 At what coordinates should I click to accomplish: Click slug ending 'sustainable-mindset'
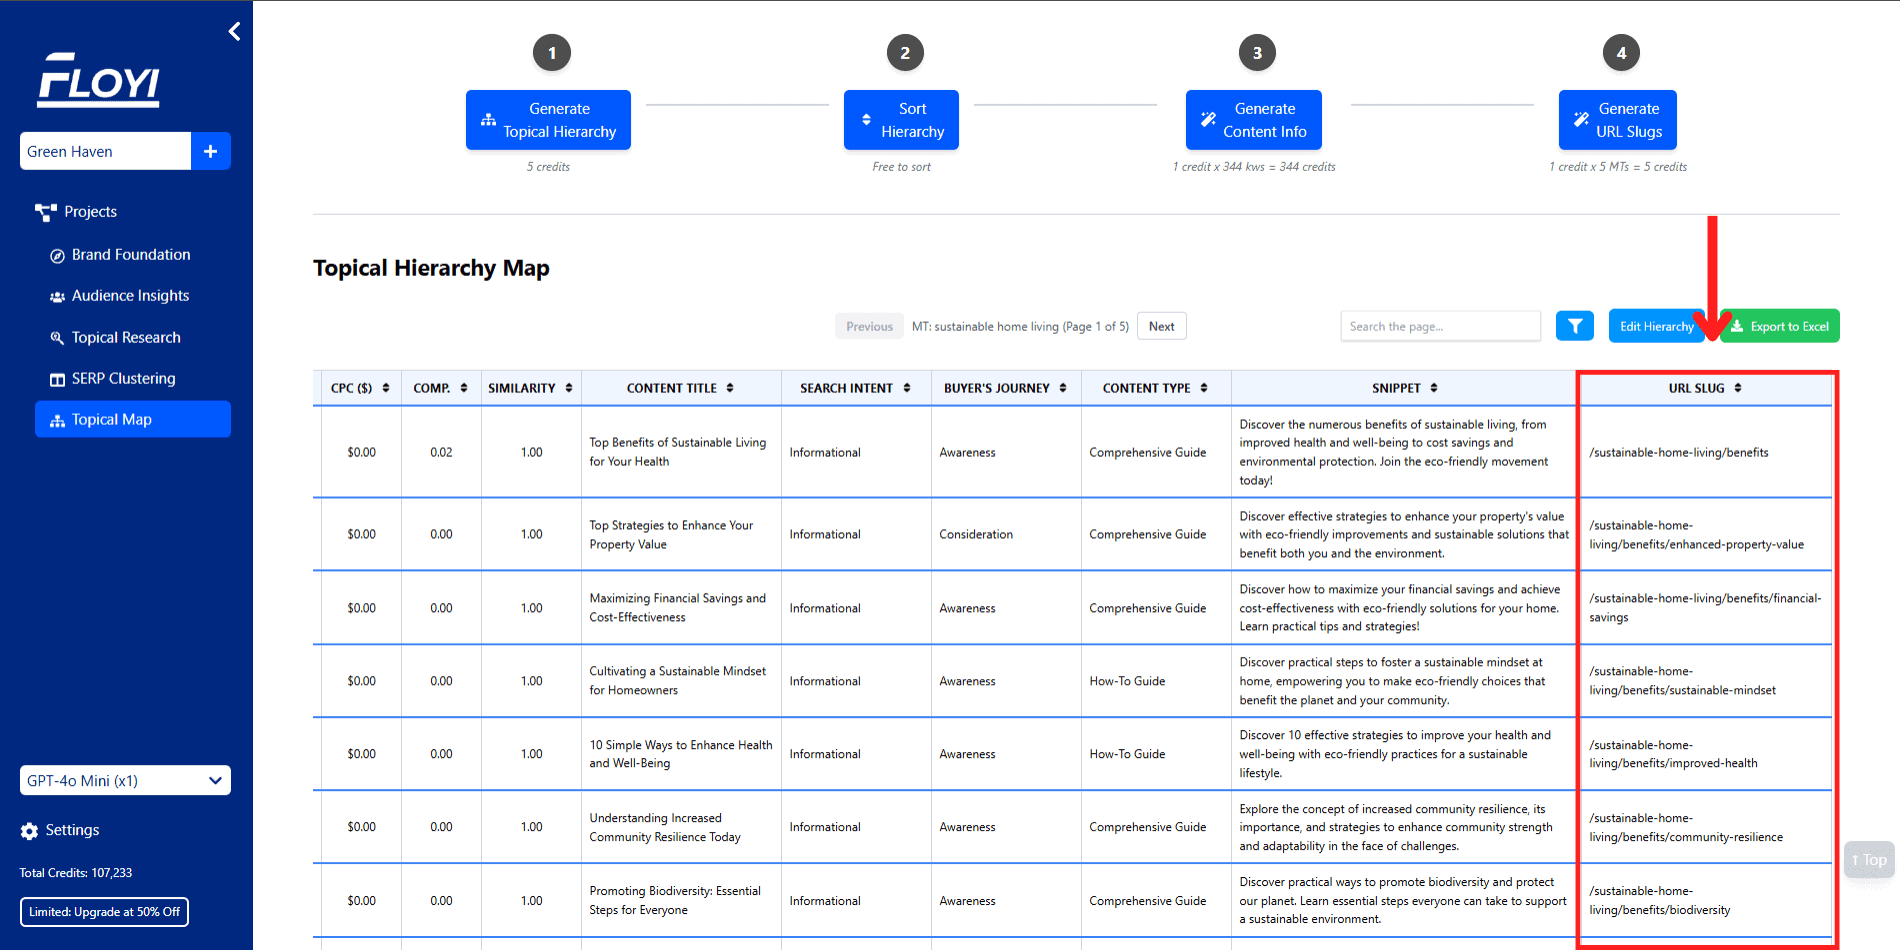pyautogui.click(x=1683, y=681)
